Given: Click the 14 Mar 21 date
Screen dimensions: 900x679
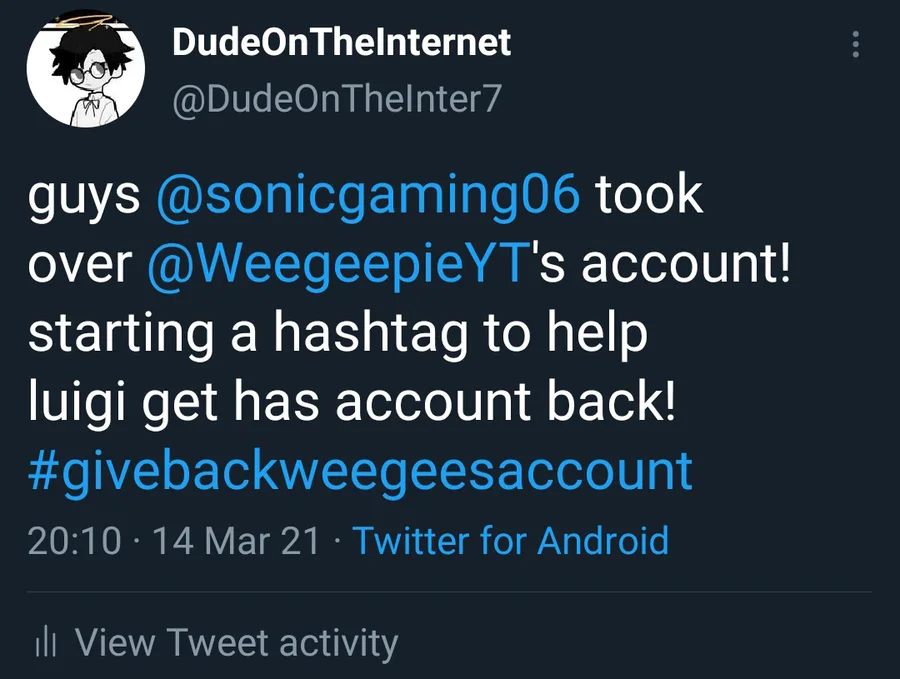Looking at the screenshot, I should (237, 541).
